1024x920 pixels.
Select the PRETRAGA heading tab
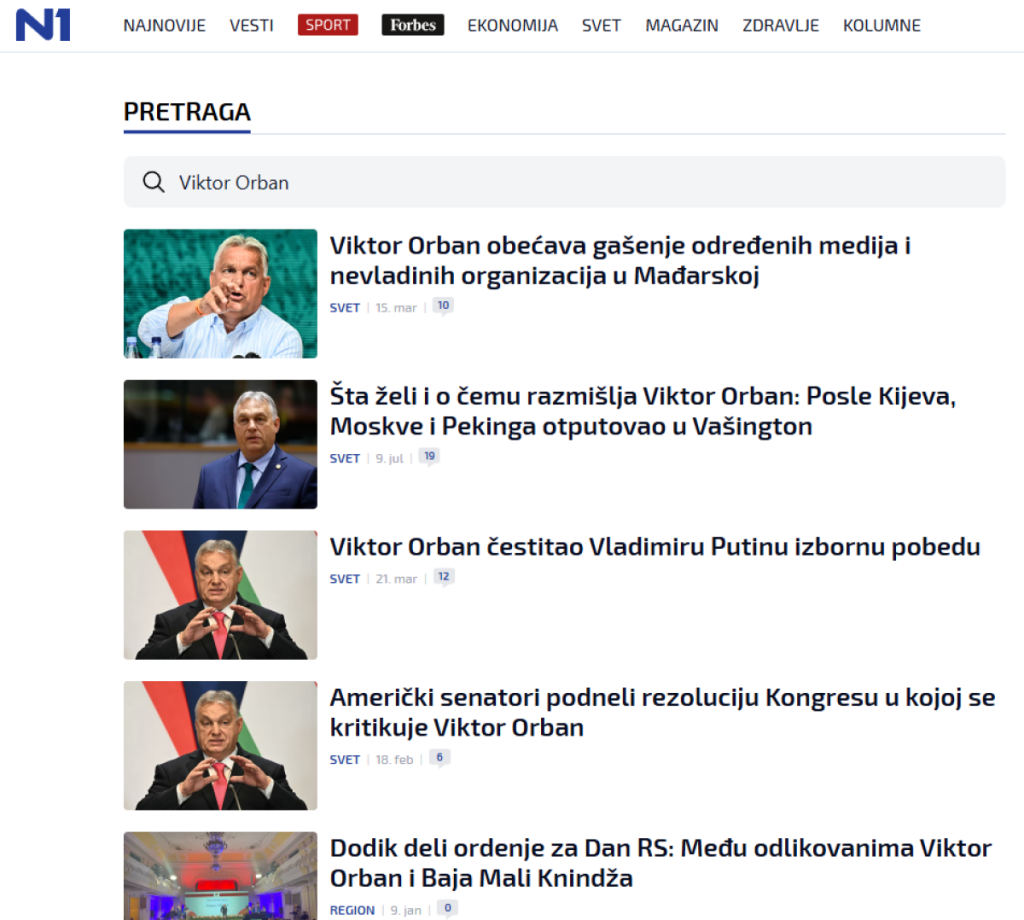point(187,112)
